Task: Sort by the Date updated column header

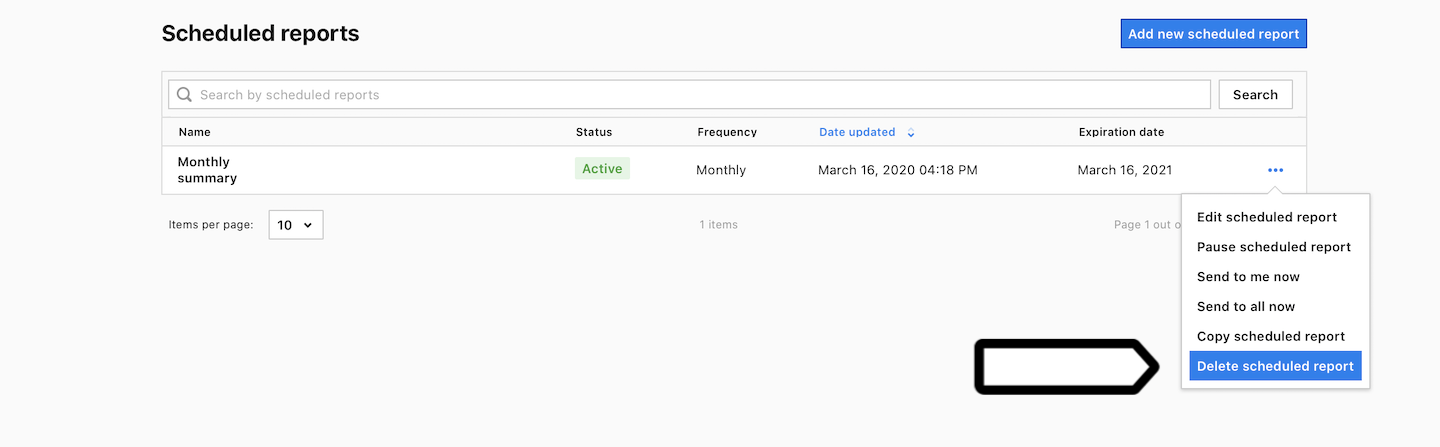Action: click(x=857, y=132)
